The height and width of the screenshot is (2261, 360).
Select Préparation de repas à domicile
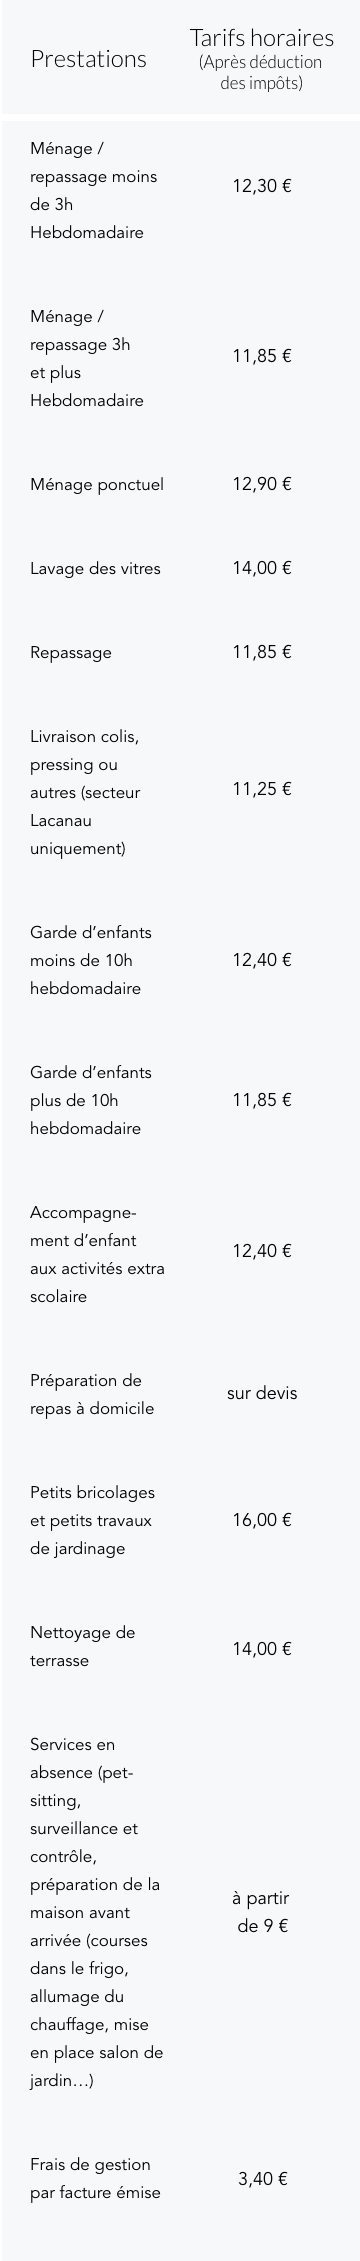(x=92, y=1395)
